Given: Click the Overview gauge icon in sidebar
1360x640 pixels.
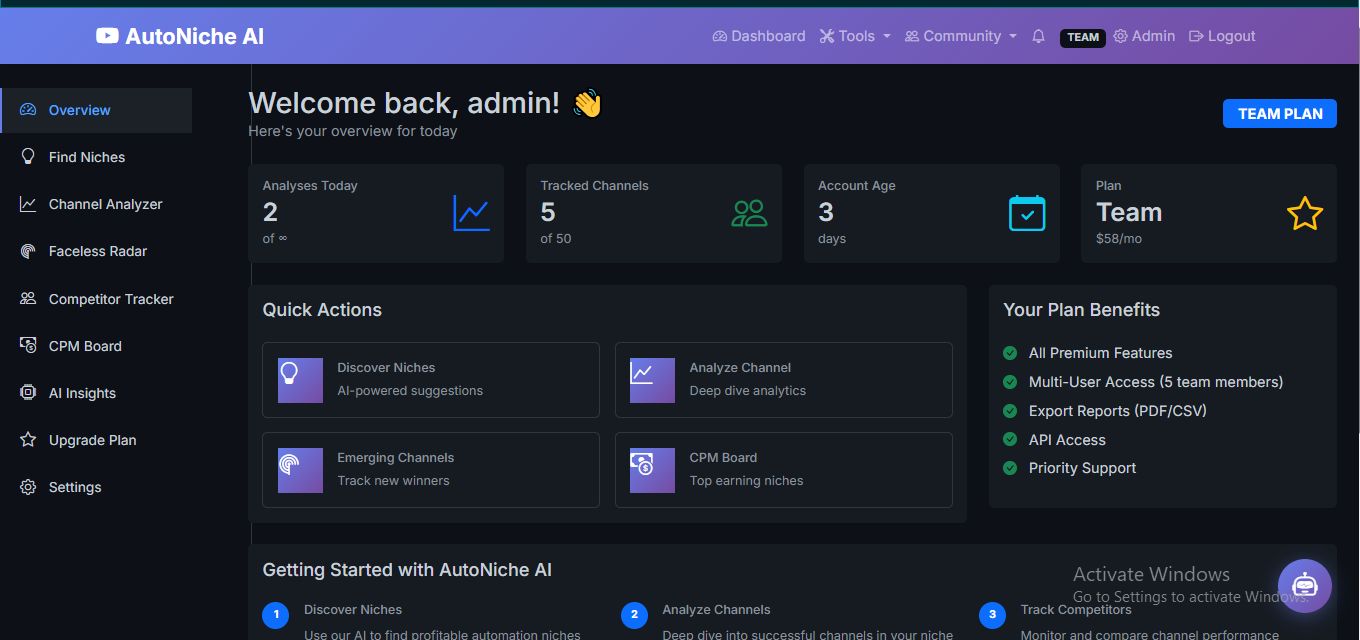Looking at the screenshot, I should pos(28,110).
